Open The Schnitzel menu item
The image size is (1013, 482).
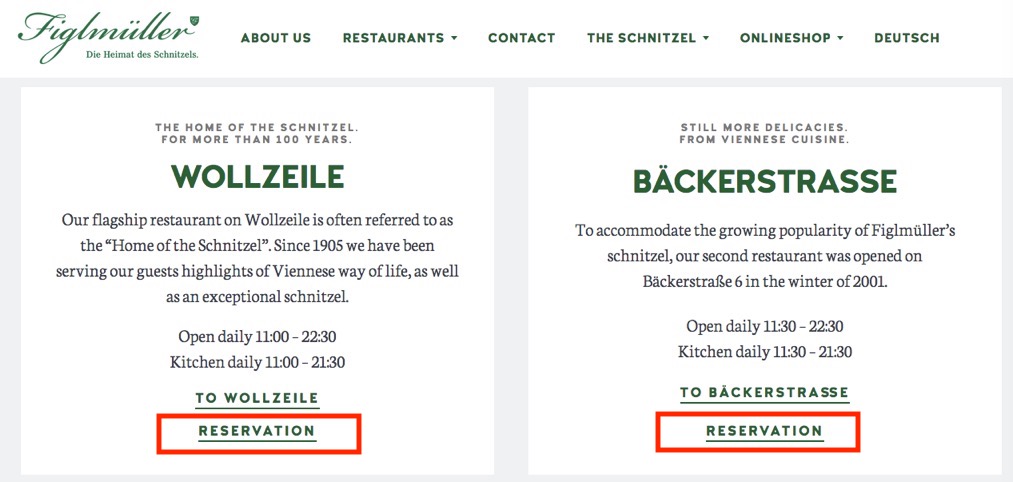(x=642, y=38)
